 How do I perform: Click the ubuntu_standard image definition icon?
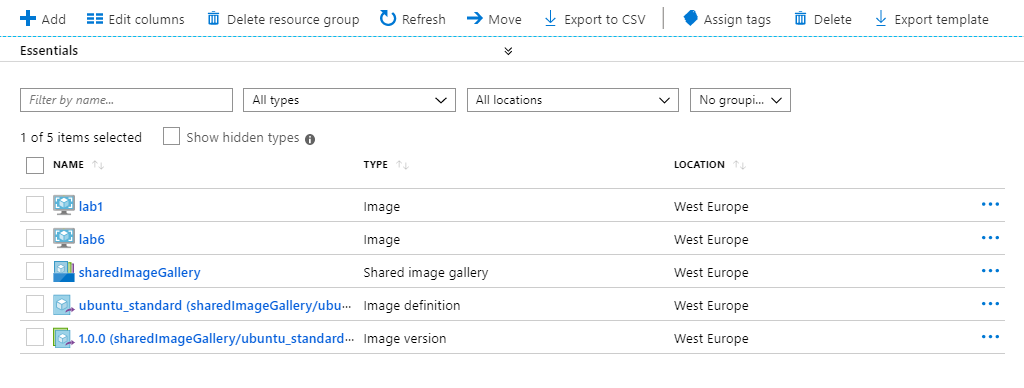point(63,304)
